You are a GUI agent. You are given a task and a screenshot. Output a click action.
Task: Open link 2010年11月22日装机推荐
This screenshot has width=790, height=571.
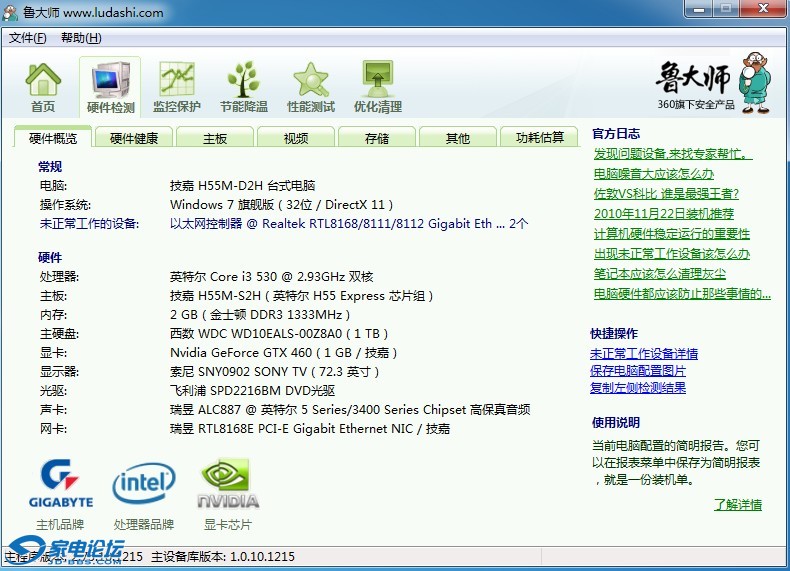tap(664, 214)
